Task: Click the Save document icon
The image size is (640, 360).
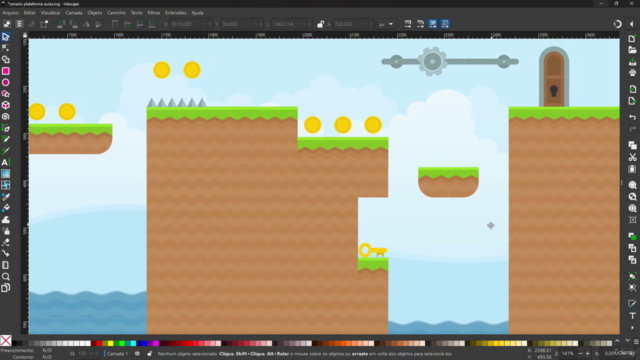Action: 632,62
